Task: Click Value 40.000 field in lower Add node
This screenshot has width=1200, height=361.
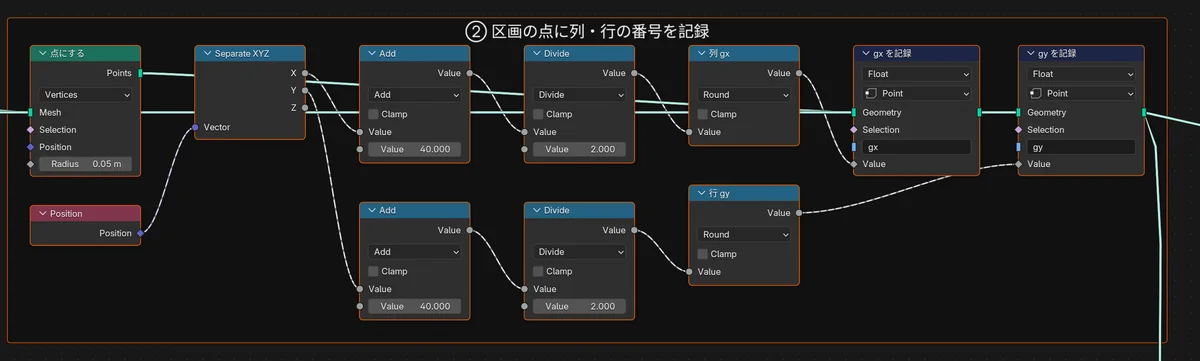Action: tap(414, 306)
